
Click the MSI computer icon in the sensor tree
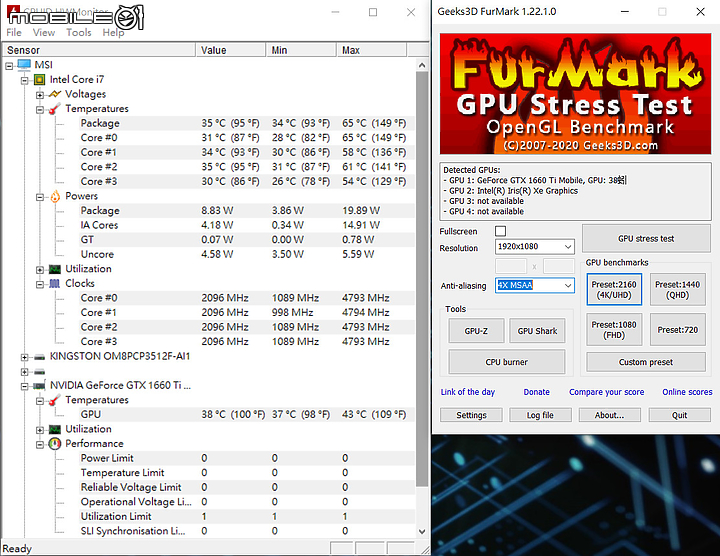pos(24,65)
